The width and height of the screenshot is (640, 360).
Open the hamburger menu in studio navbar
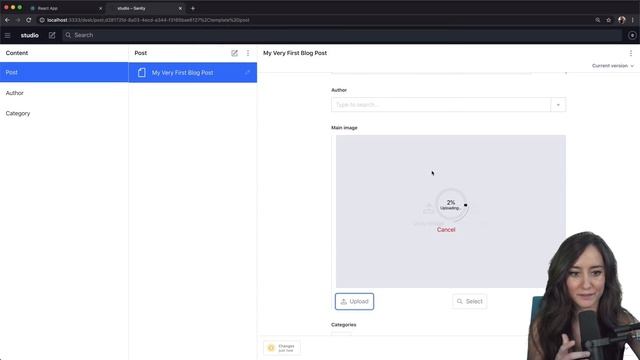(7, 36)
